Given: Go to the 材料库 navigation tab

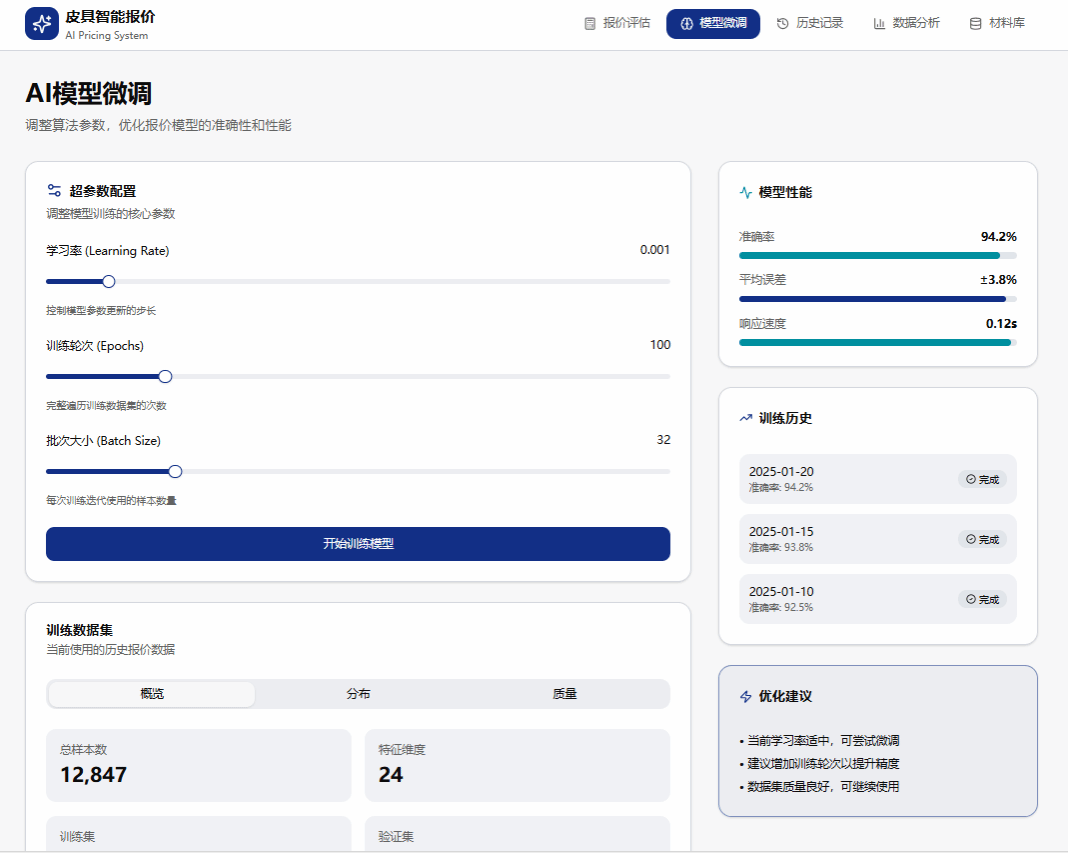Looking at the screenshot, I should click(x=997, y=23).
